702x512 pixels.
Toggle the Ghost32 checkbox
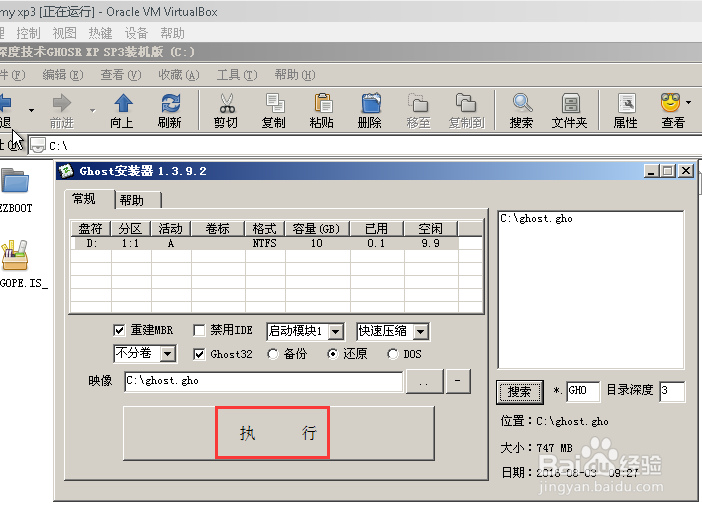click(199, 354)
